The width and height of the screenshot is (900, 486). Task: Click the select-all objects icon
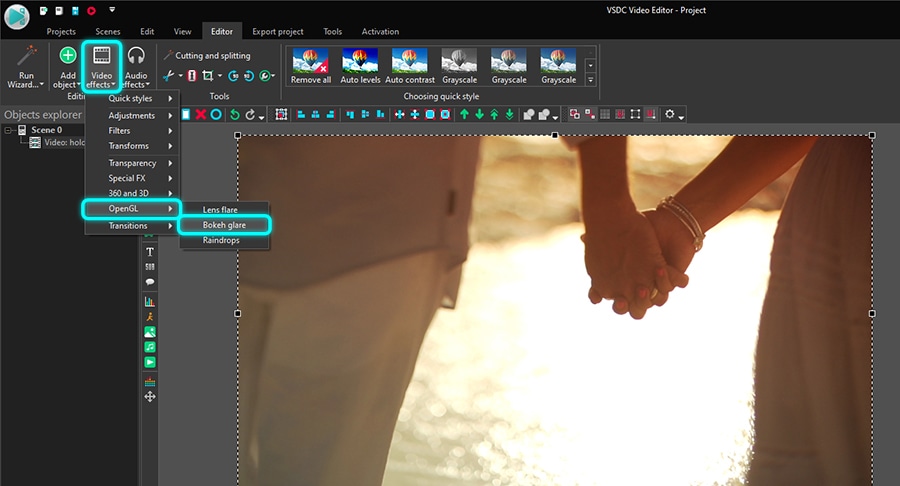tap(281, 114)
